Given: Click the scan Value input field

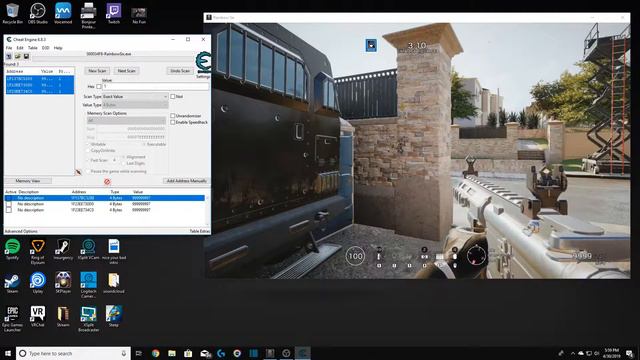Looking at the screenshot, I should (155, 87).
